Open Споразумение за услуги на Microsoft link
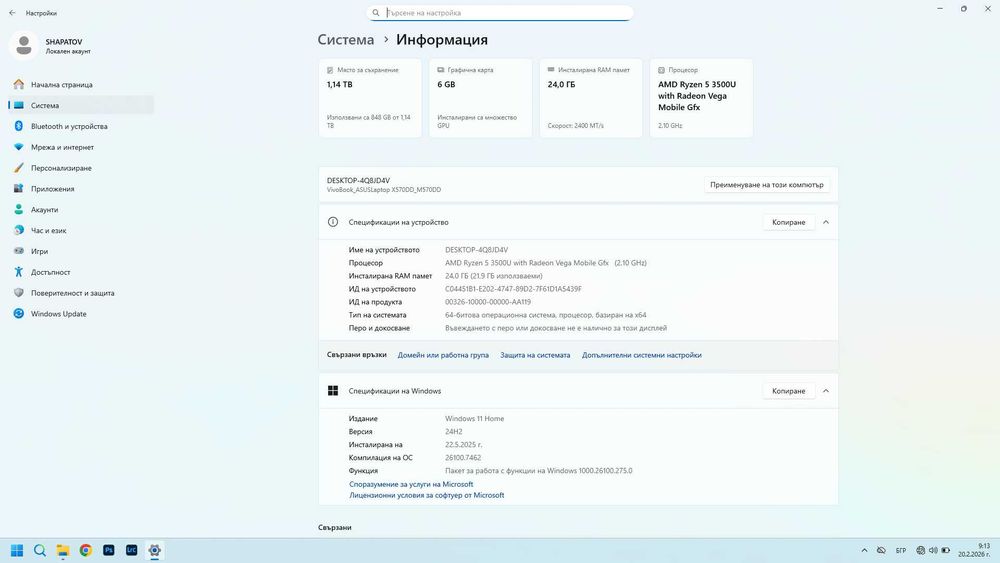This screenshot has height=563, width=1000. (x=411, y=484)
